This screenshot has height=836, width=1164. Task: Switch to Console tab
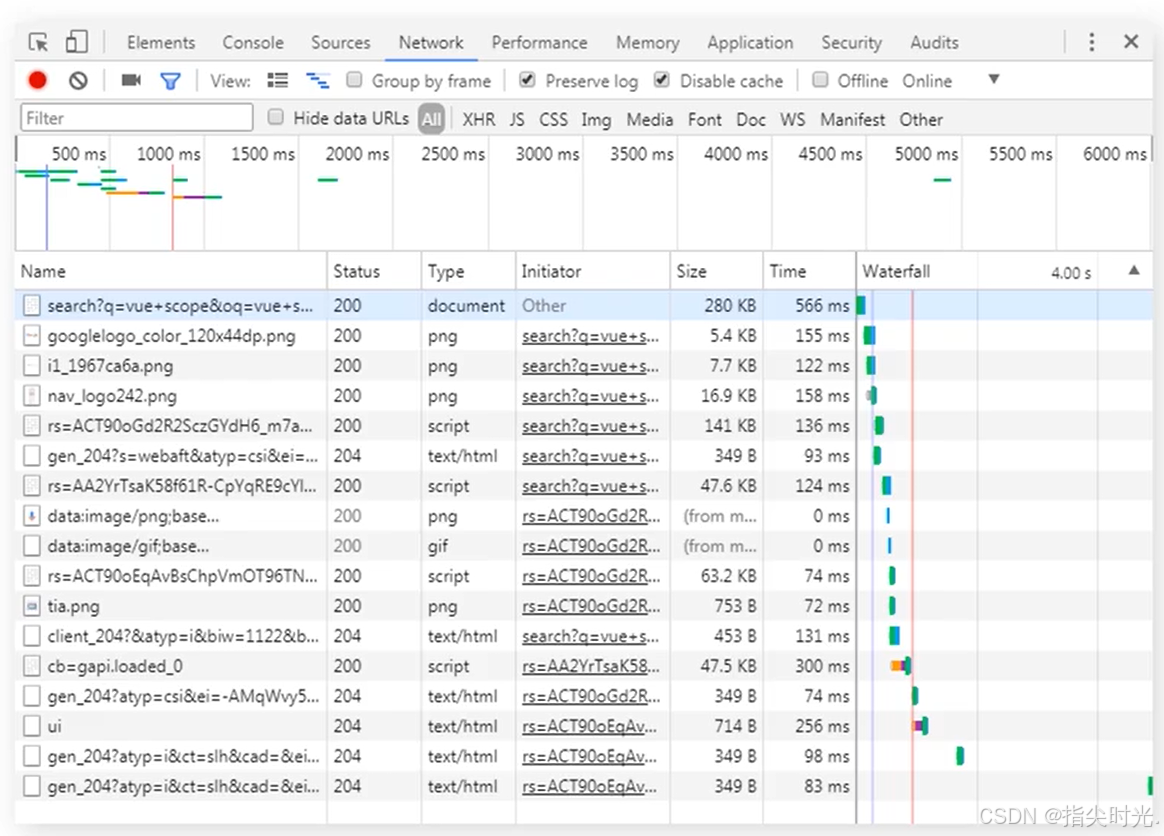[253, 43]
